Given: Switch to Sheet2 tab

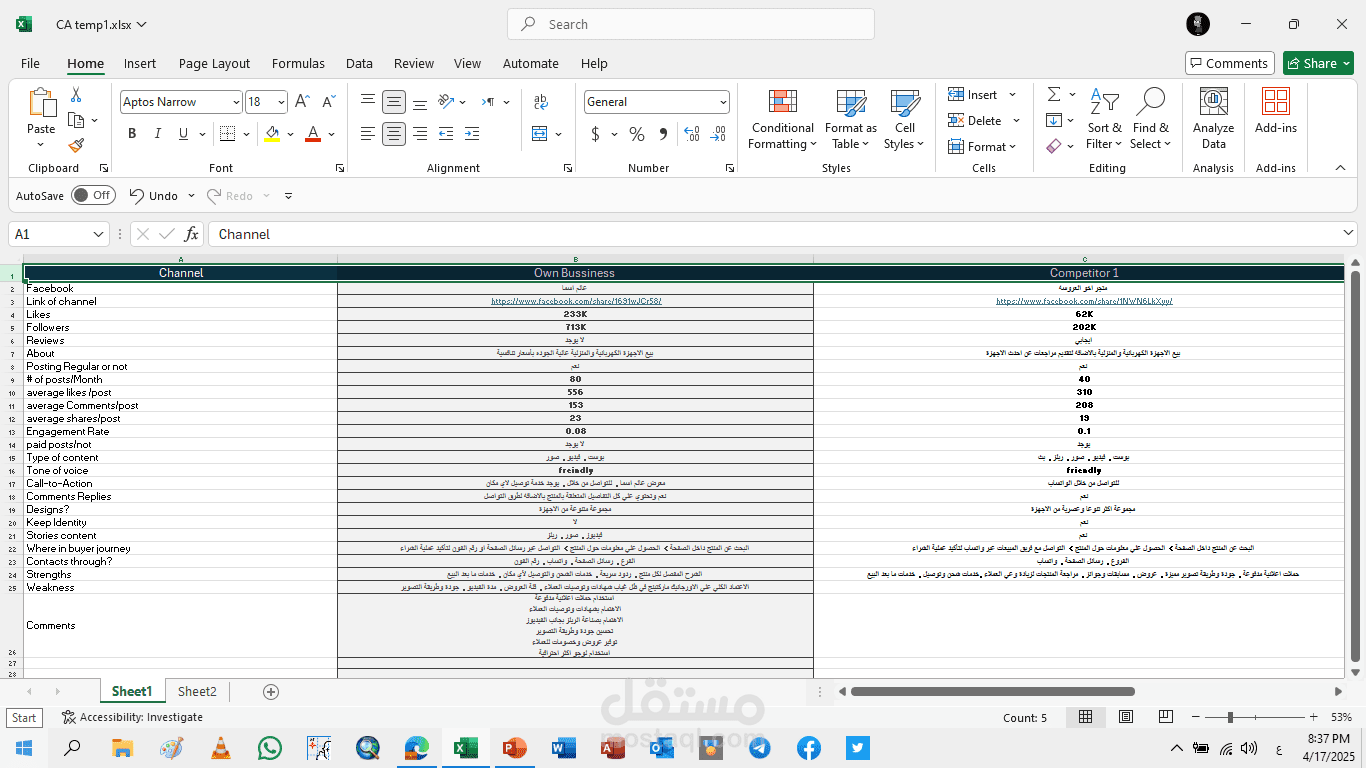Looking at the screenshot, I should click(x=197, y=691).
